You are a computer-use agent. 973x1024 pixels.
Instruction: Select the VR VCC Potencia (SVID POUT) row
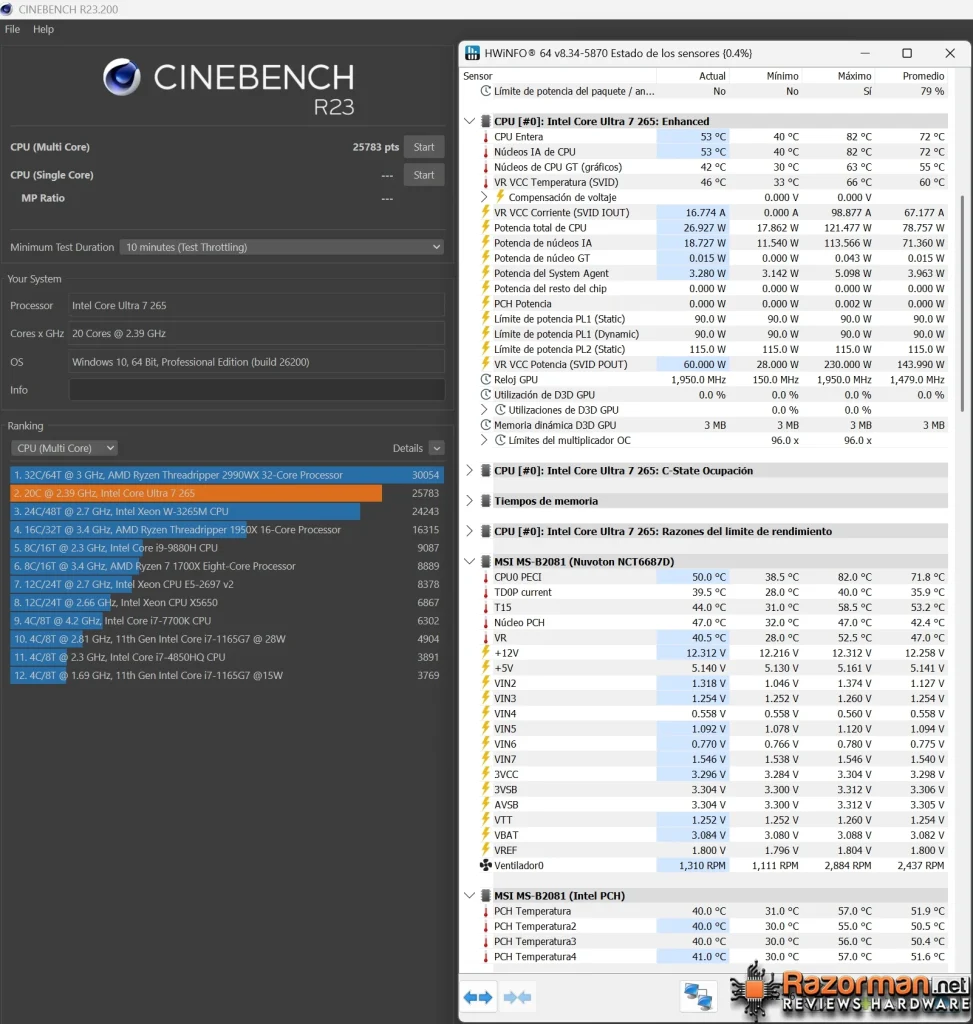pyautogui.click(x=714, y=364)
